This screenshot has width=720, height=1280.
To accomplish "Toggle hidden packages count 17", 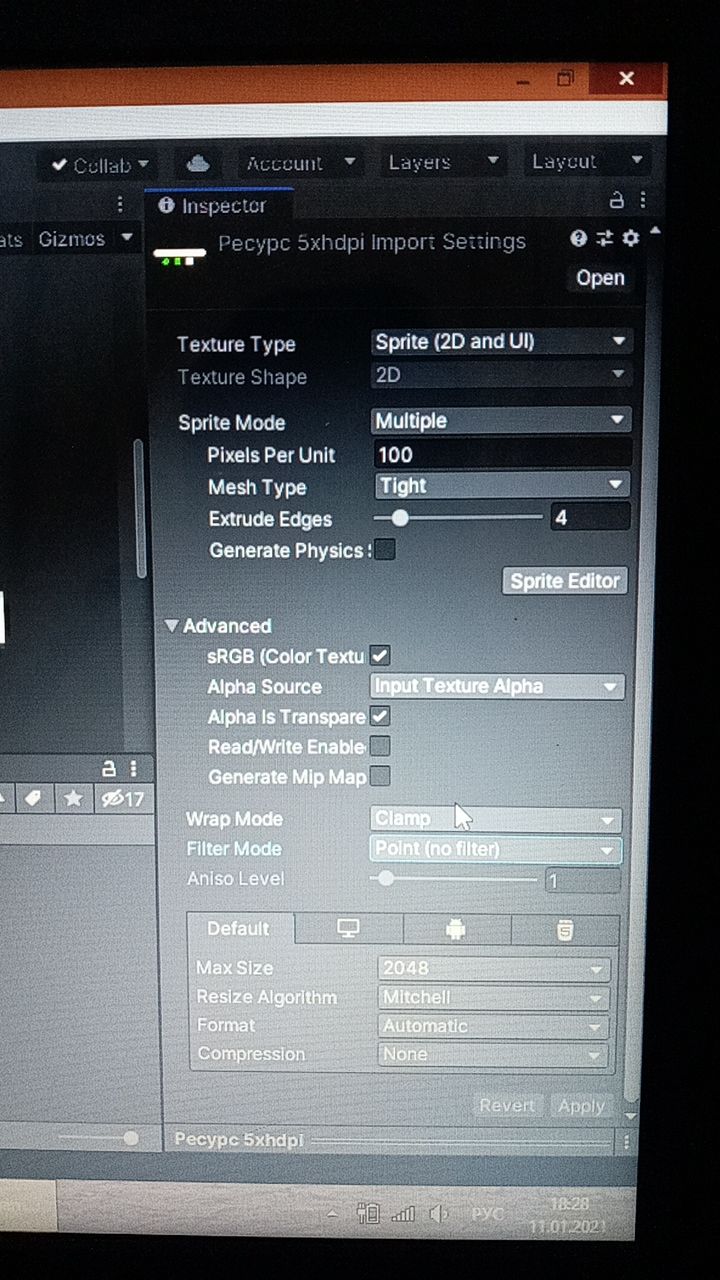I will [123, 799].
